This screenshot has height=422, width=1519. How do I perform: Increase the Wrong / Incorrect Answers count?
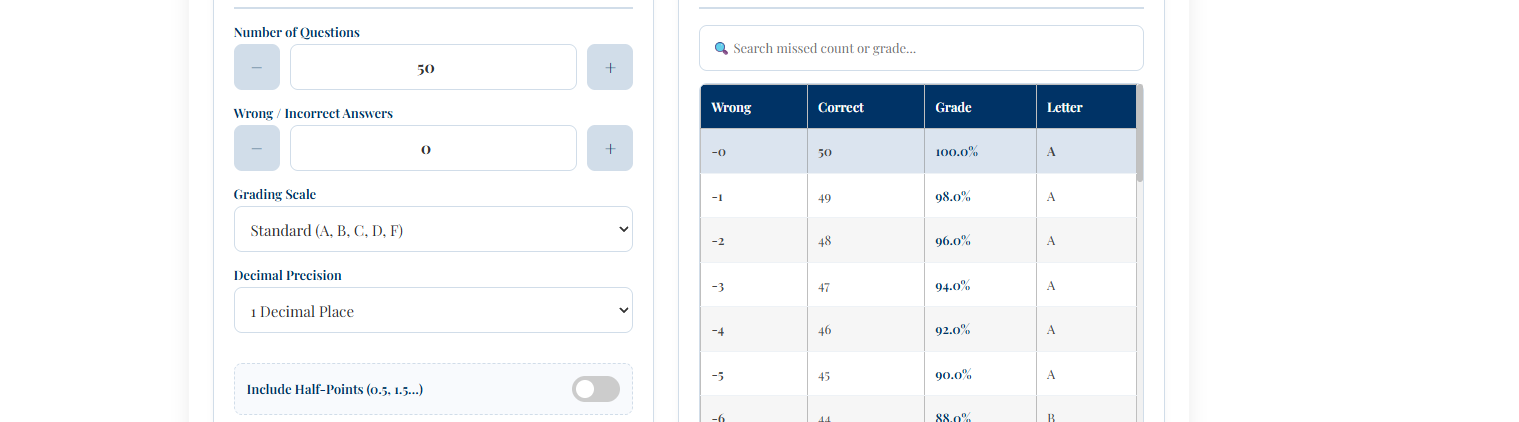coord(610,148)
